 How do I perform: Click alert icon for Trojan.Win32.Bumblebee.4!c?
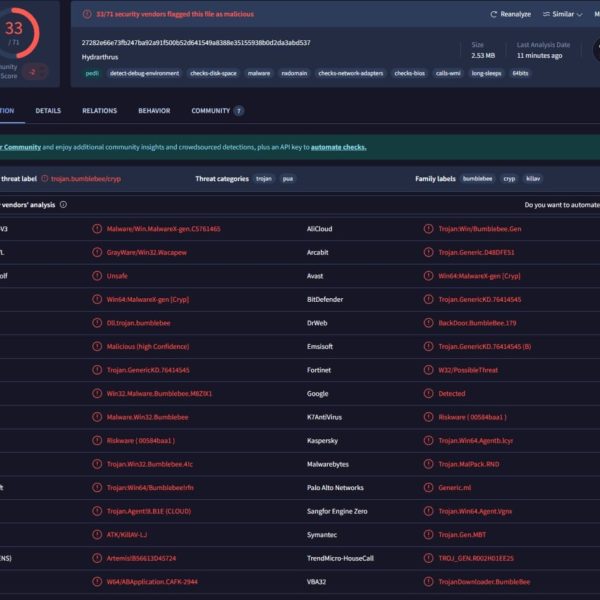click(97, 464)
